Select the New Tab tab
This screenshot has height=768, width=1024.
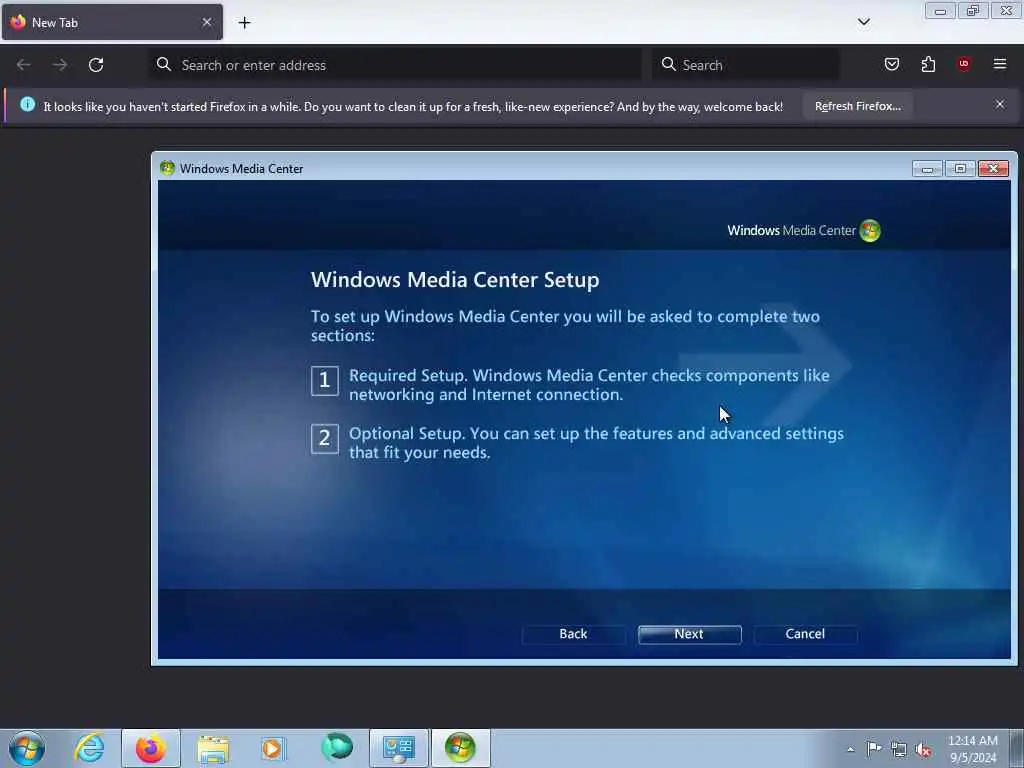[x=112, y=22]
